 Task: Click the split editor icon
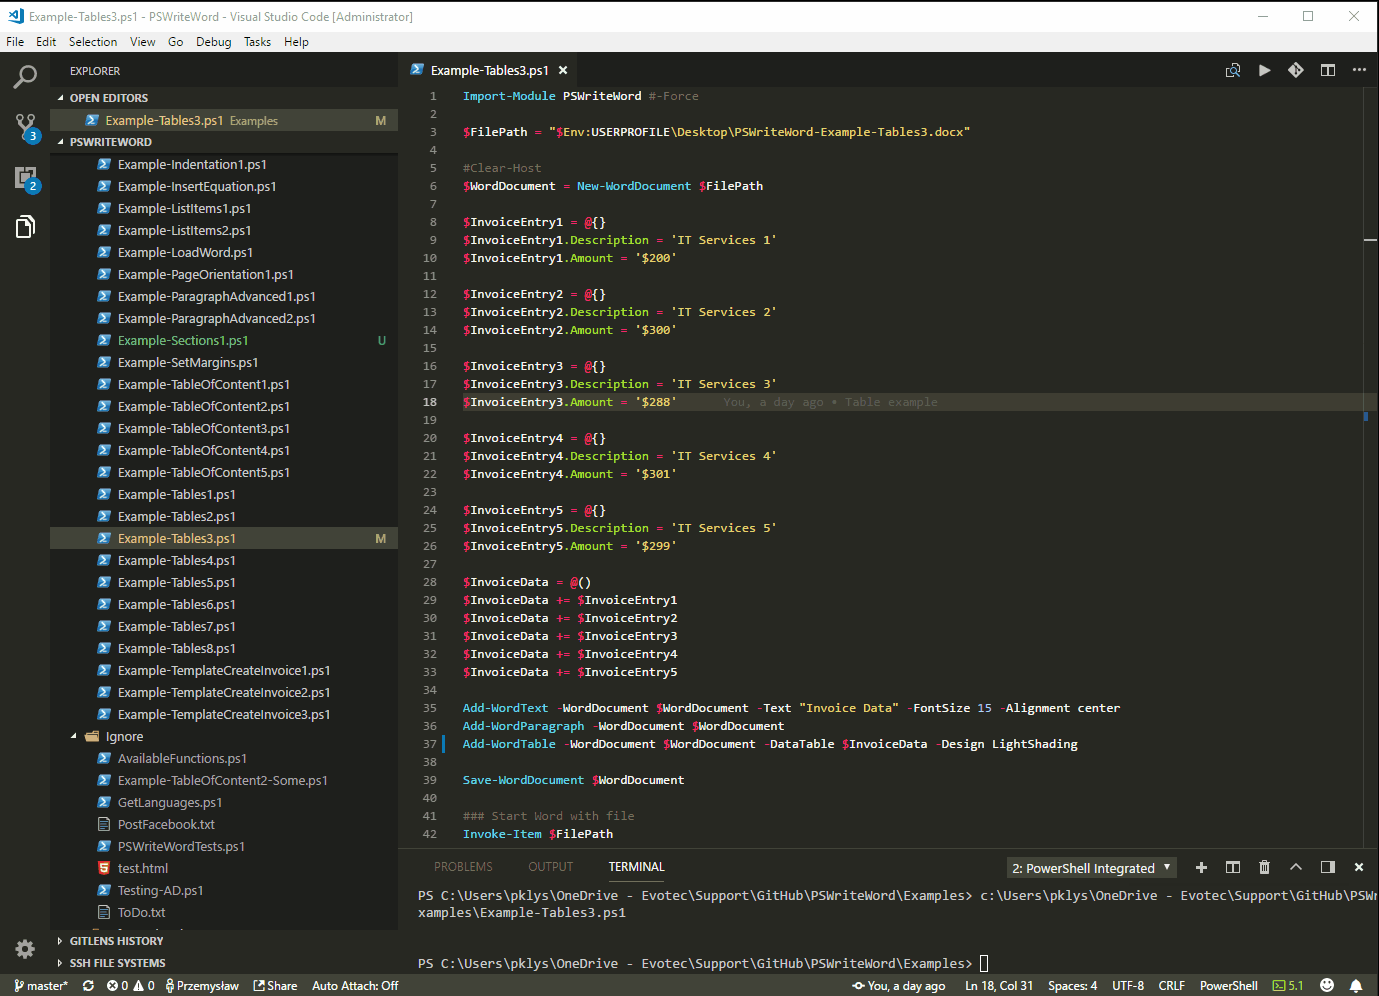pyautogui.click(x=1327, y=70)
